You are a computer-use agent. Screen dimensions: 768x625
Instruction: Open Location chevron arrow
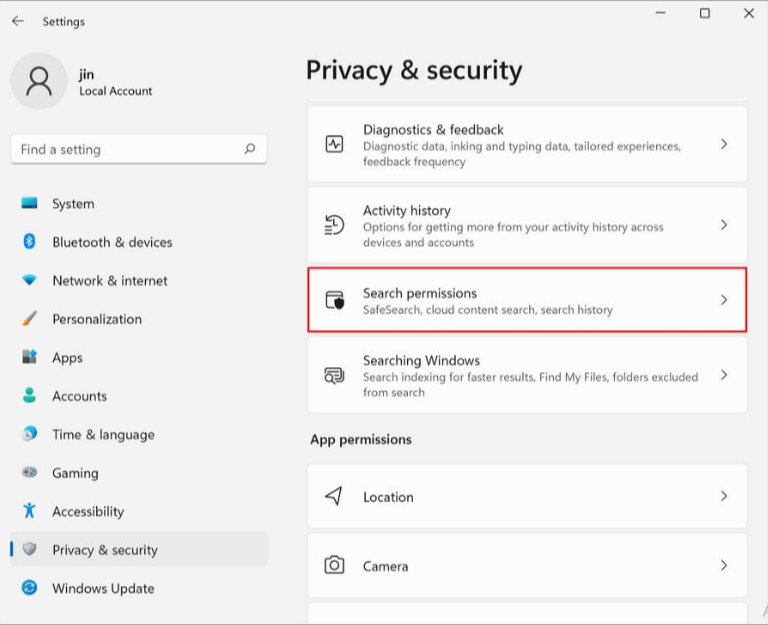click(724, 496)
